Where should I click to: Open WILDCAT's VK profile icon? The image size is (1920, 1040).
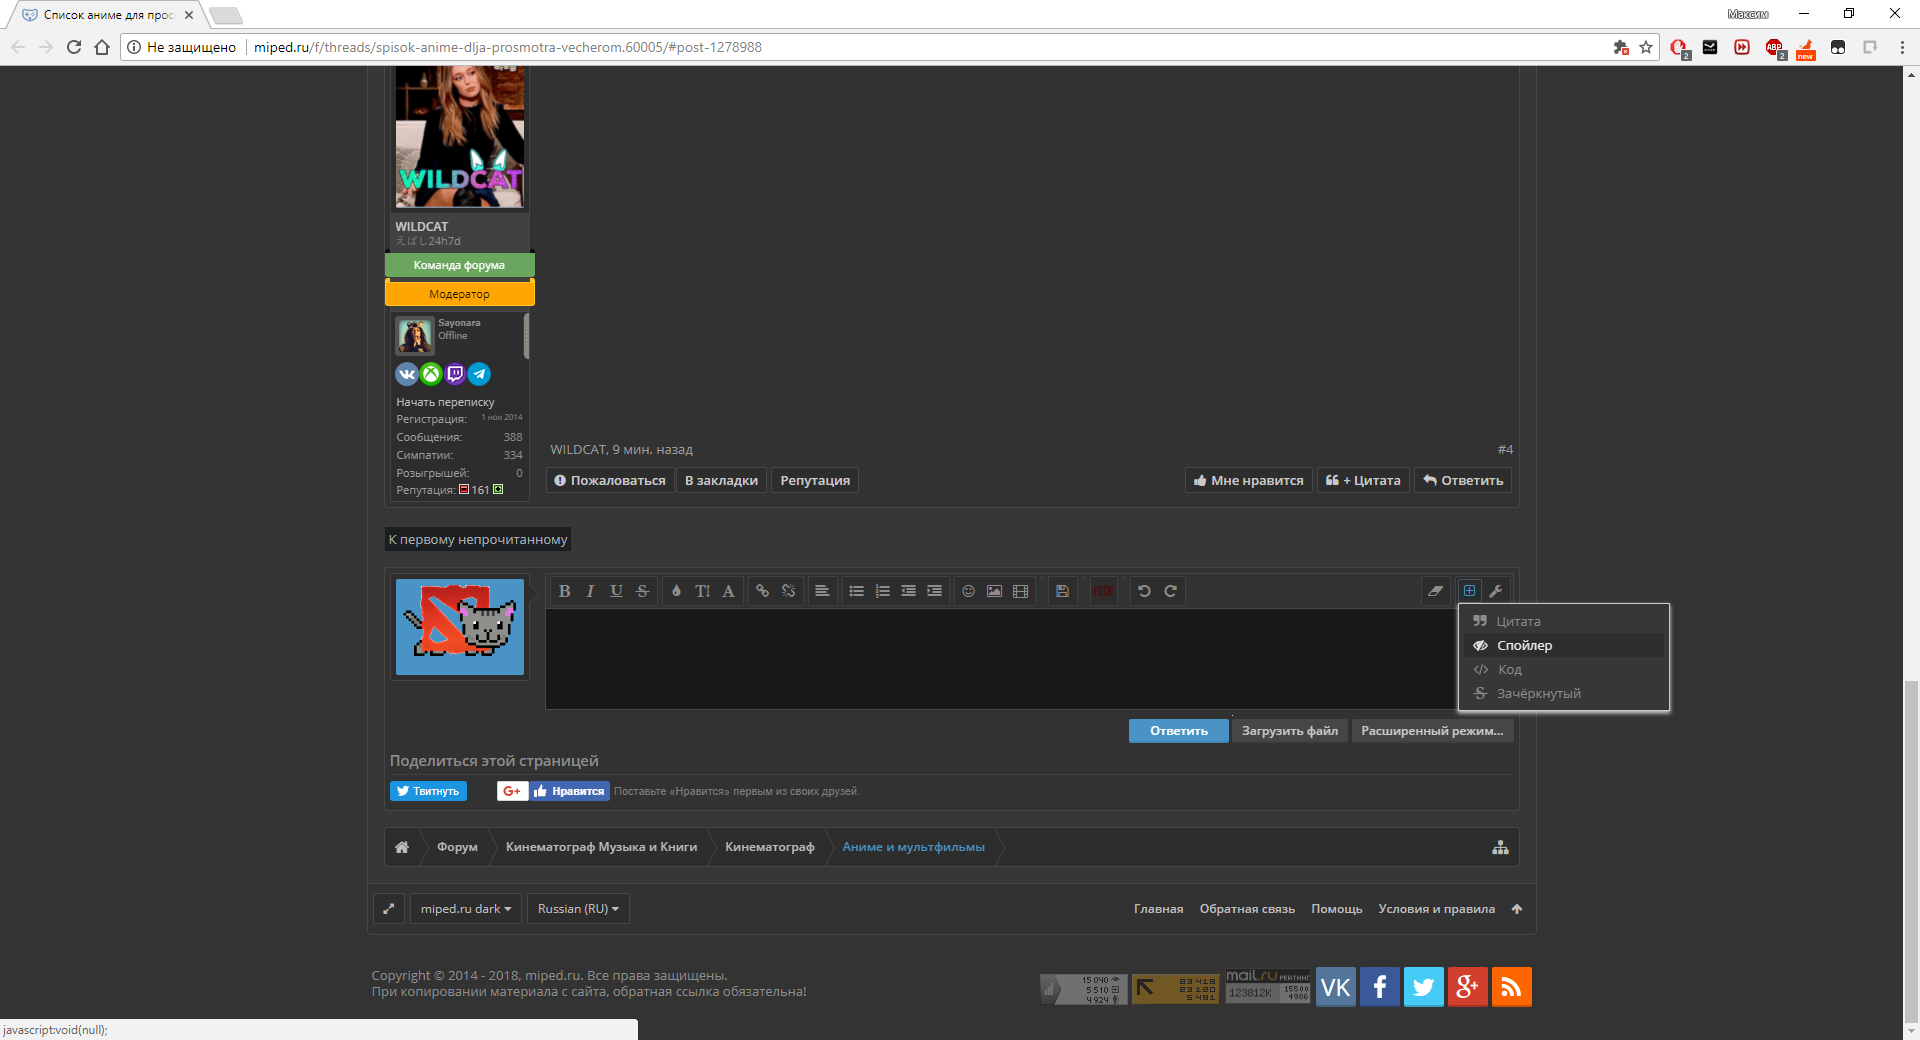(407, 374)
